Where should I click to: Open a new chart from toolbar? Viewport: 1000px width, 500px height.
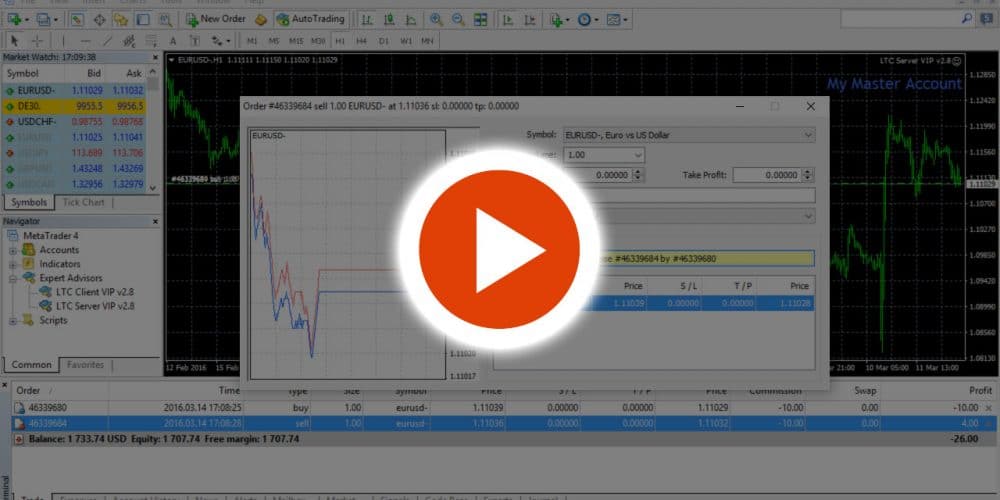[15, 20]
